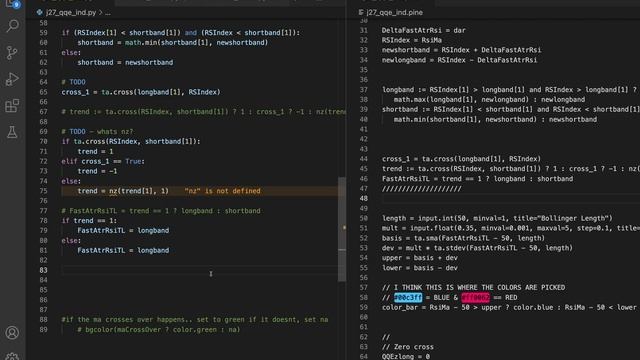Click 'RSIndex = RsiMa' in pine file
The width and height of the screenshot is (640, 360).
coord(412,40)
